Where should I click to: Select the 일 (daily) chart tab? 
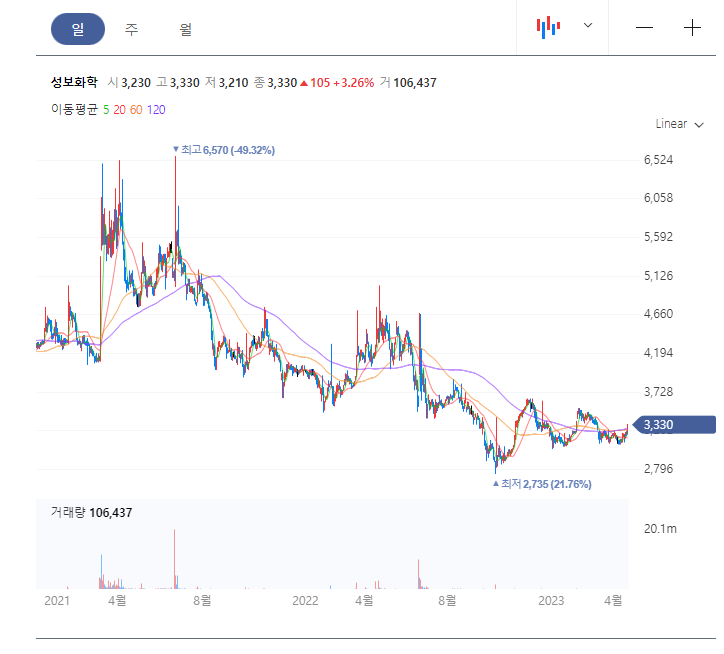[x=78, y=29]
